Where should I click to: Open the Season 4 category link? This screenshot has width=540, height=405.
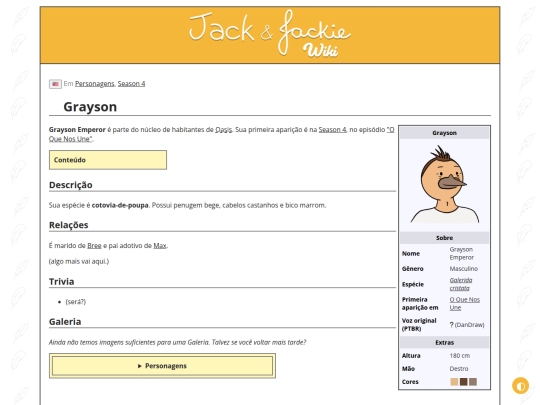coord(131,84)
